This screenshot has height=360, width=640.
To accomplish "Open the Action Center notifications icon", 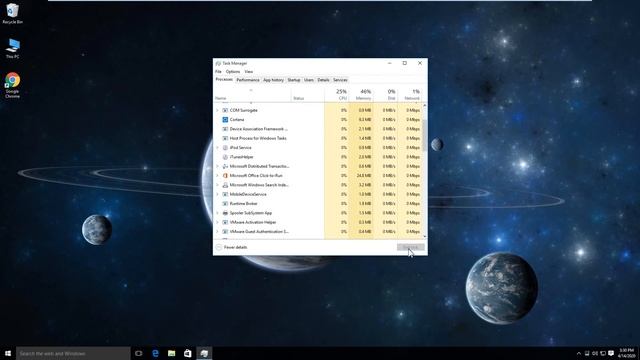I will click(611, 353).
